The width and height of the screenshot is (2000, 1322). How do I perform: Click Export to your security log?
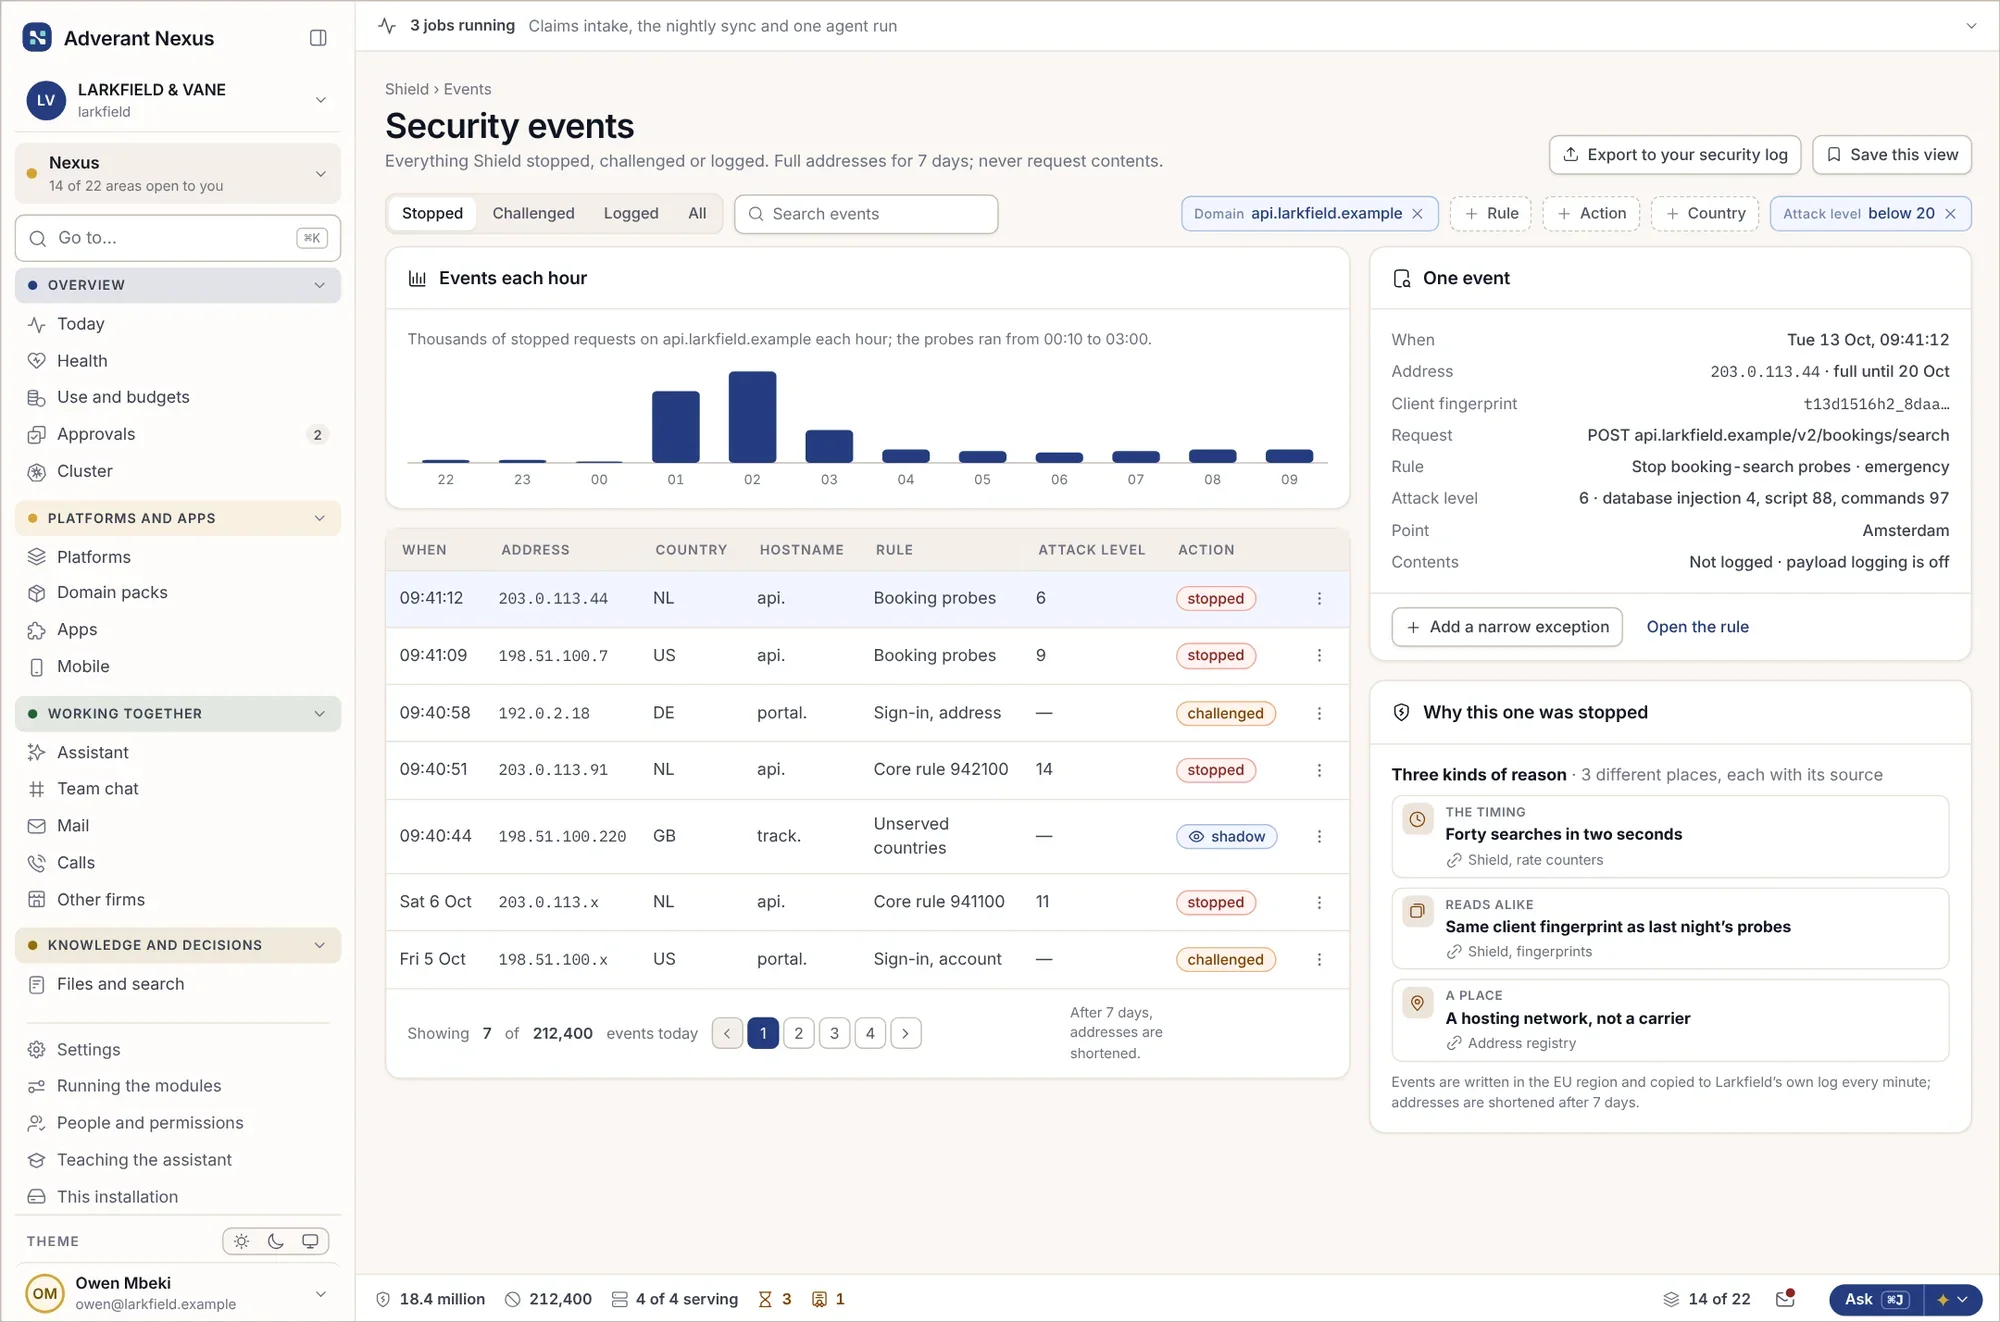click(x=1675, y=155)
